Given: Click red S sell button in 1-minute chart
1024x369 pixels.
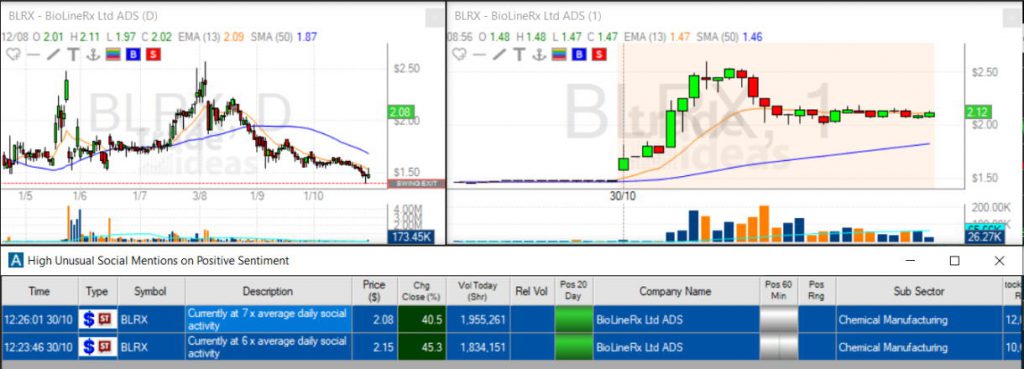Looking at the screenshot, I should [x=600, y=55].
